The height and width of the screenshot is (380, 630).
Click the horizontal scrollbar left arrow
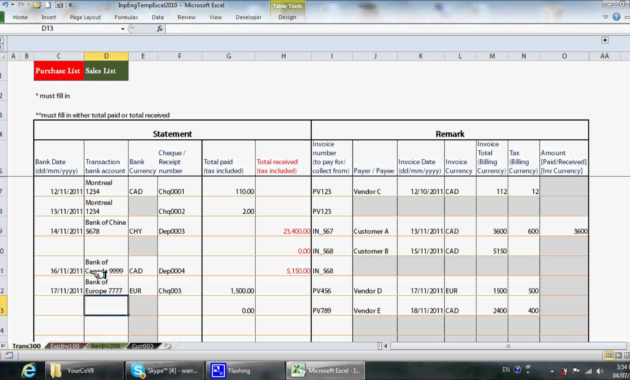(385, 346)
